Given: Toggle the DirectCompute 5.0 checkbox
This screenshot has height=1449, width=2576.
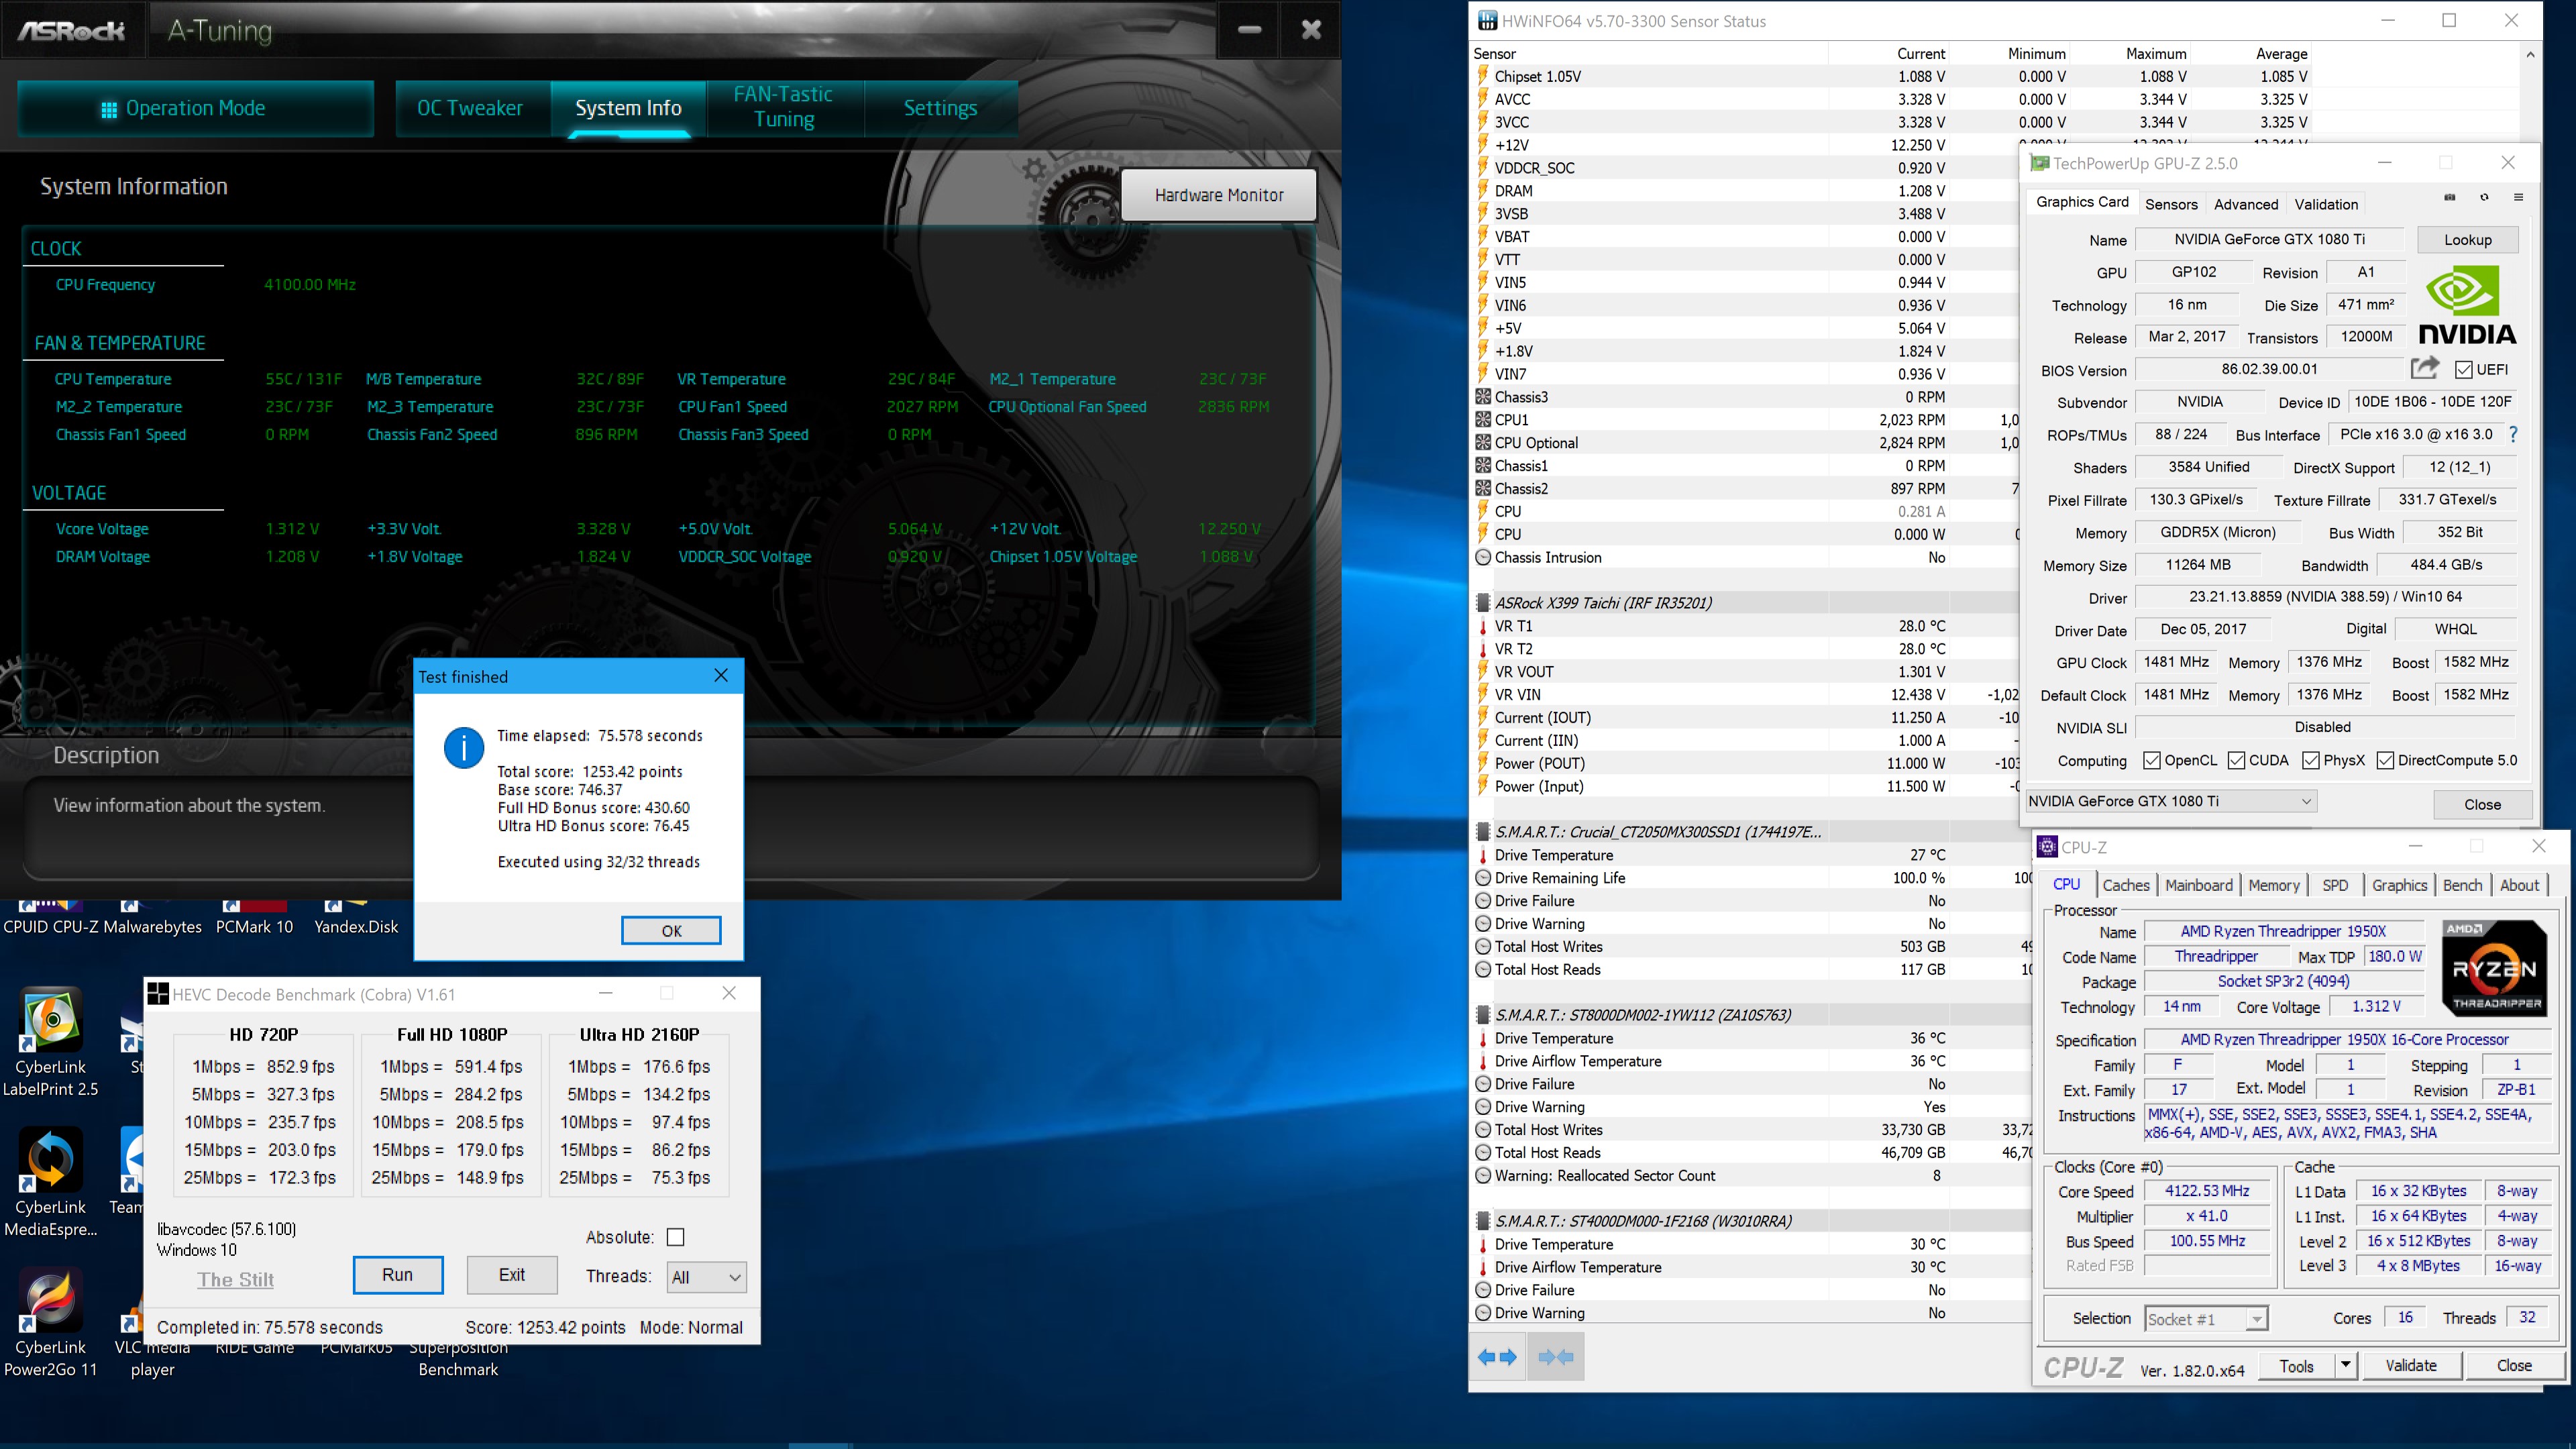Looking at the screenshot, I should click(x=2385, y=760).
